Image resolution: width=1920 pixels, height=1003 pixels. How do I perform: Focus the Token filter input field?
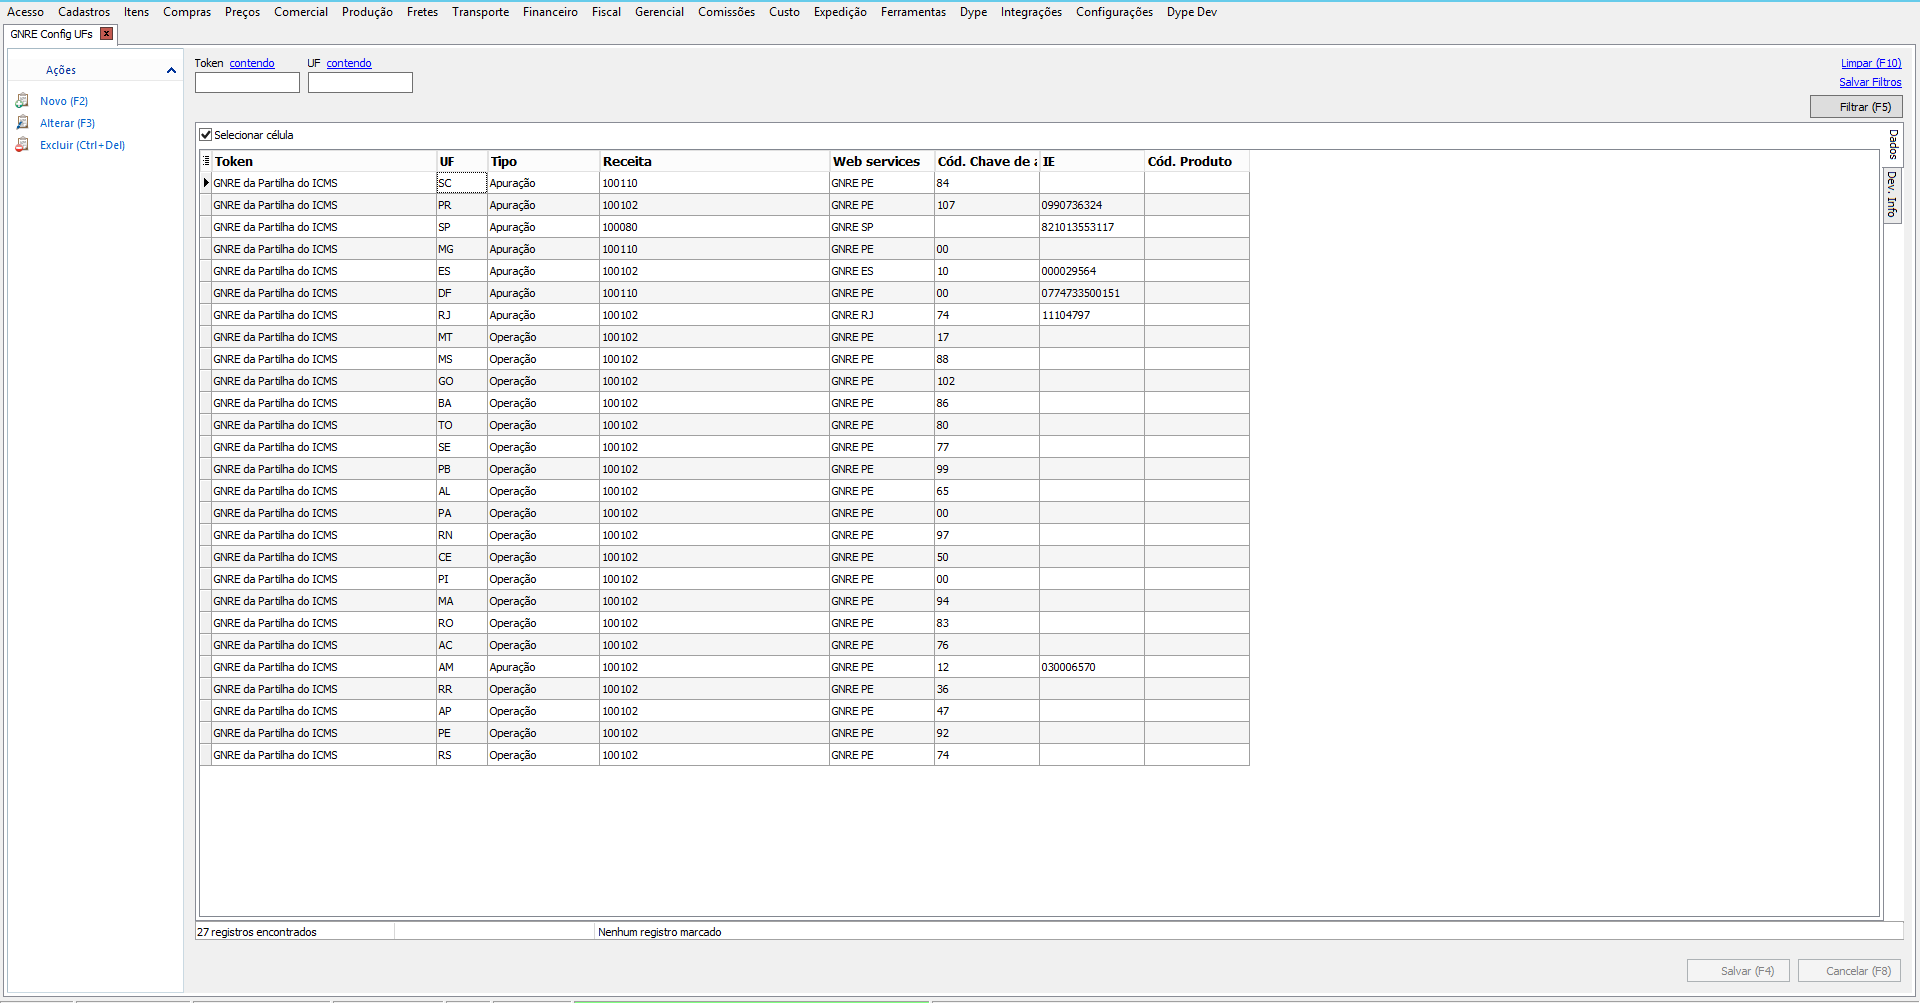click(x=247, y=83)
